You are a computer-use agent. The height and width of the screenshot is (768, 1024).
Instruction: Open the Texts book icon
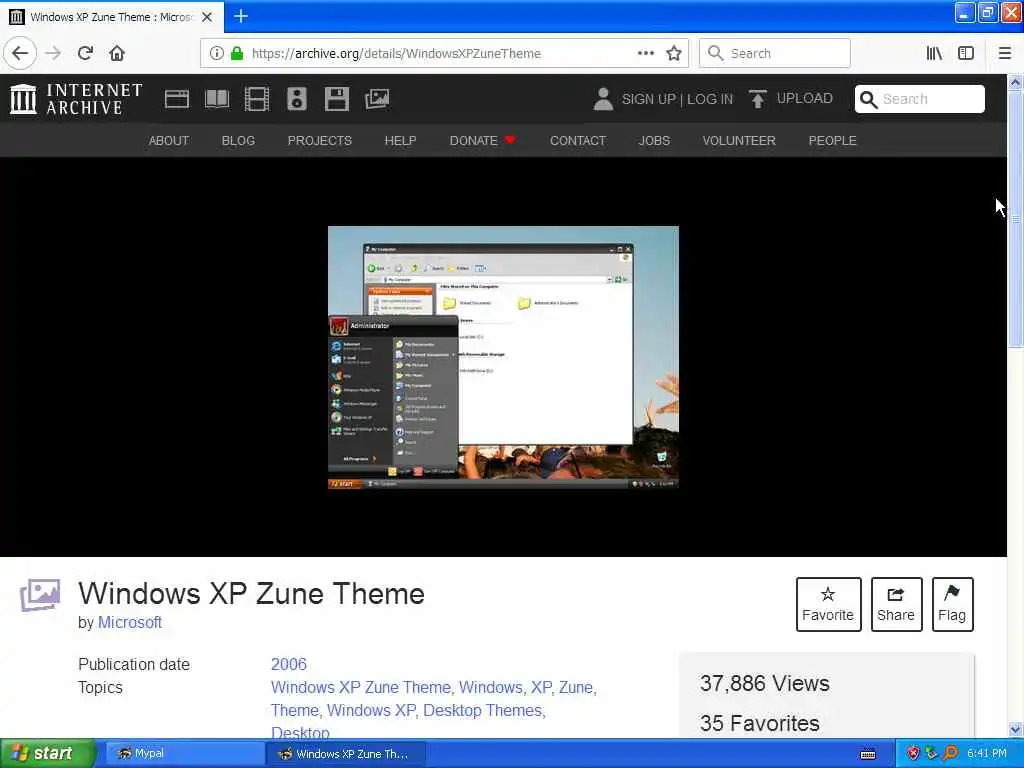coord(217,99)
